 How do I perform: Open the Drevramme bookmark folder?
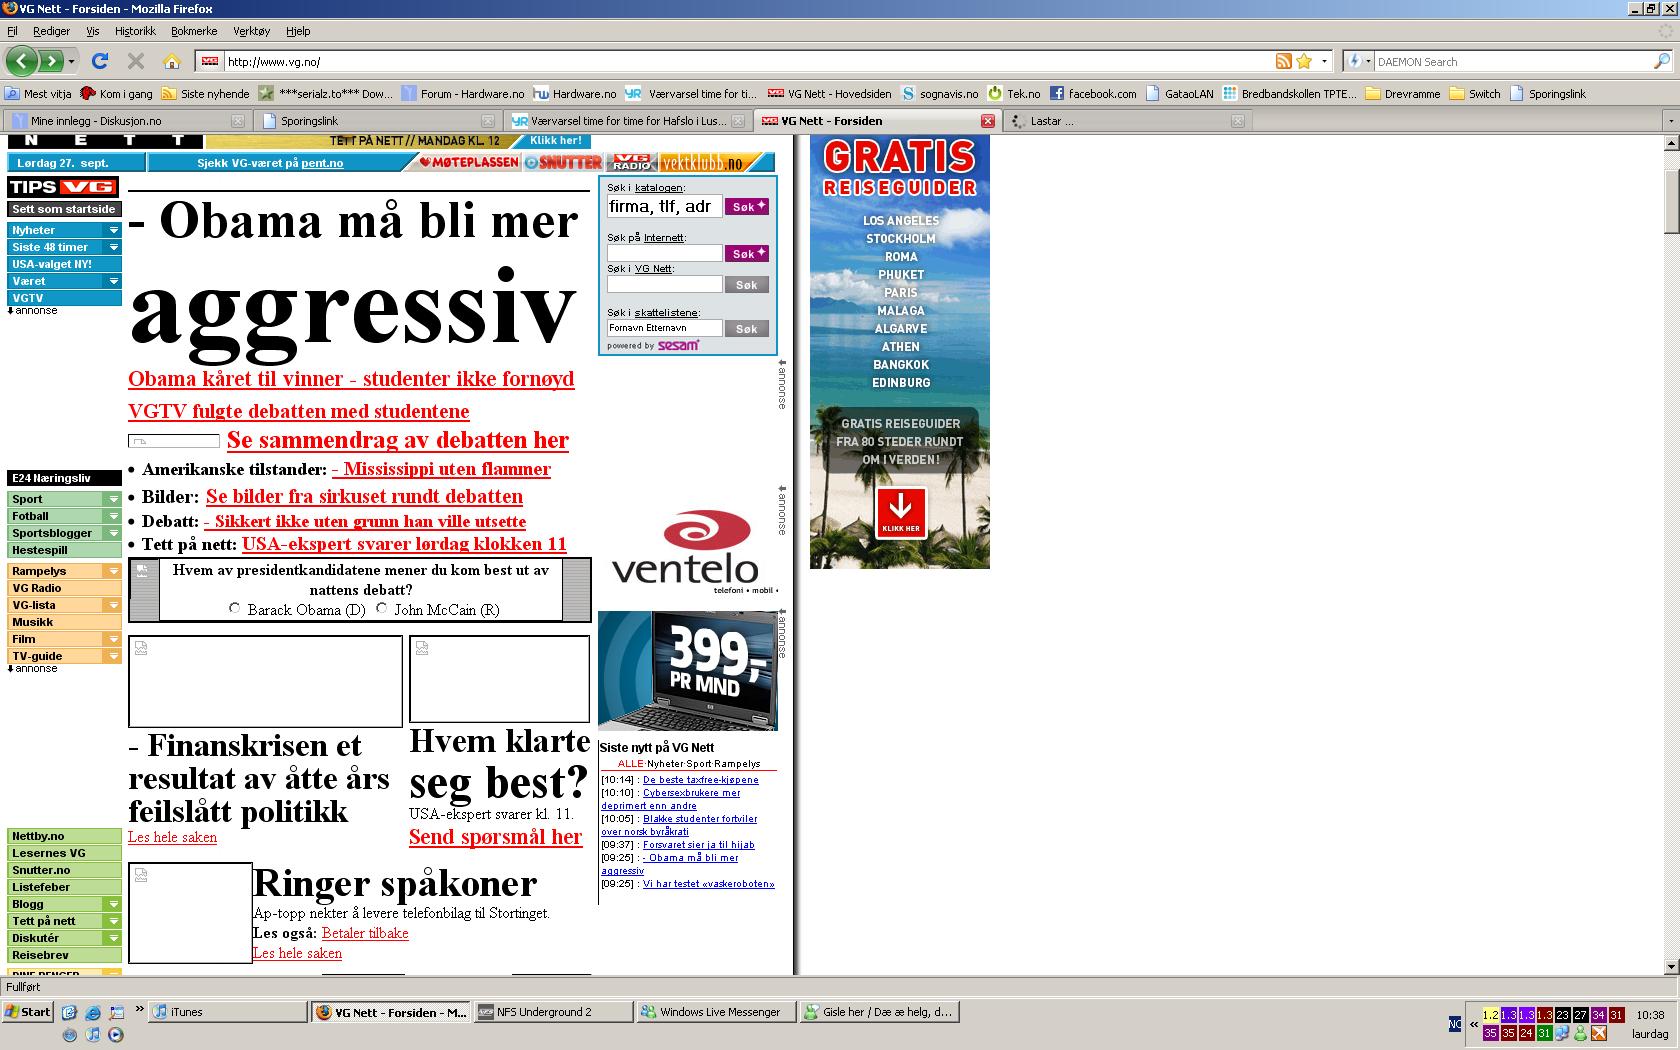coord(1401,94)
